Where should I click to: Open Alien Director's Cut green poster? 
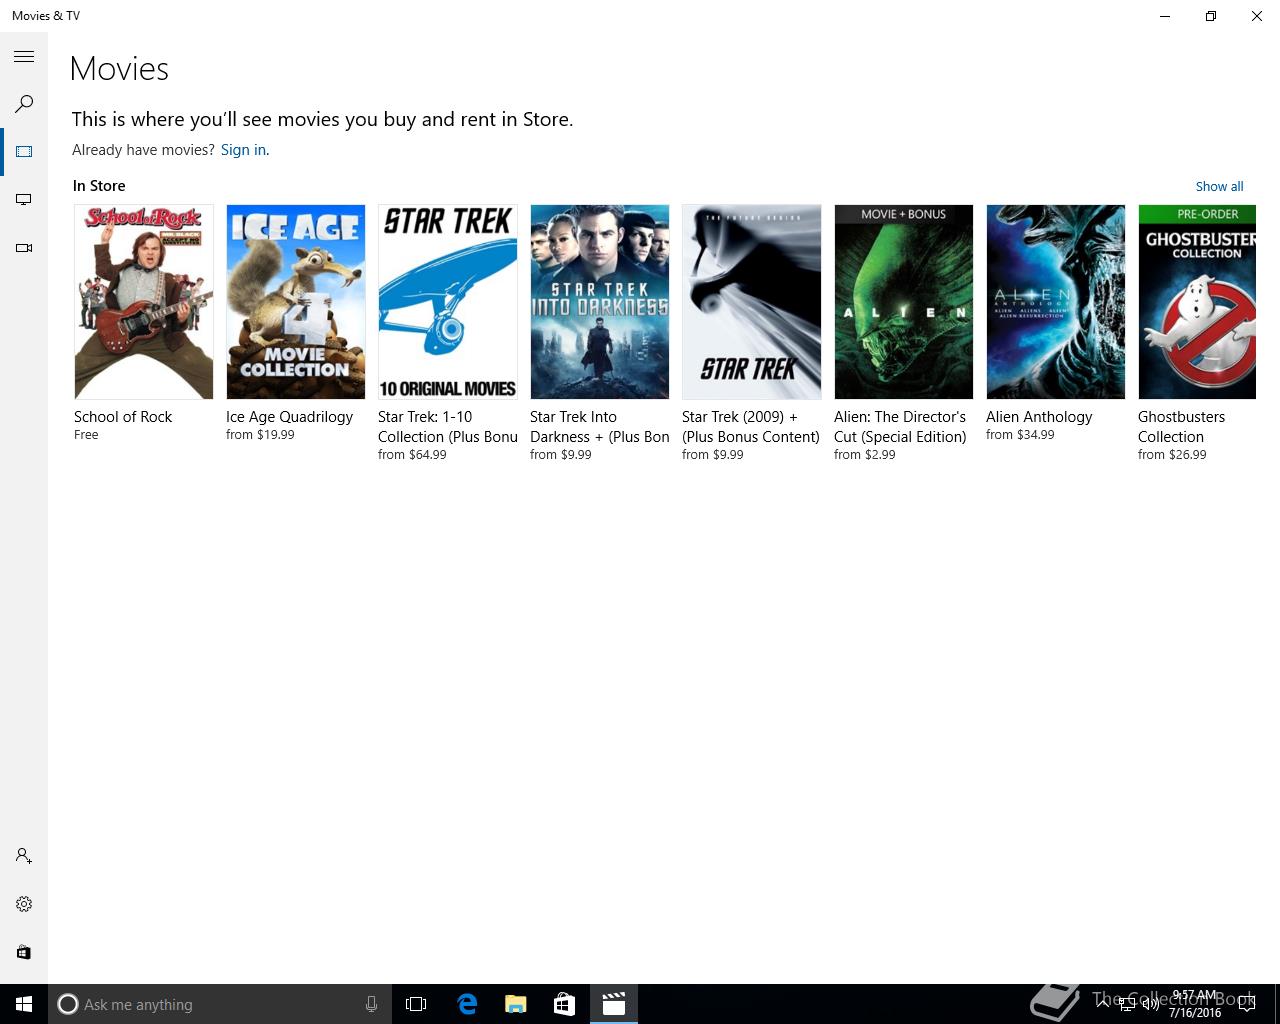coord(904,302)
